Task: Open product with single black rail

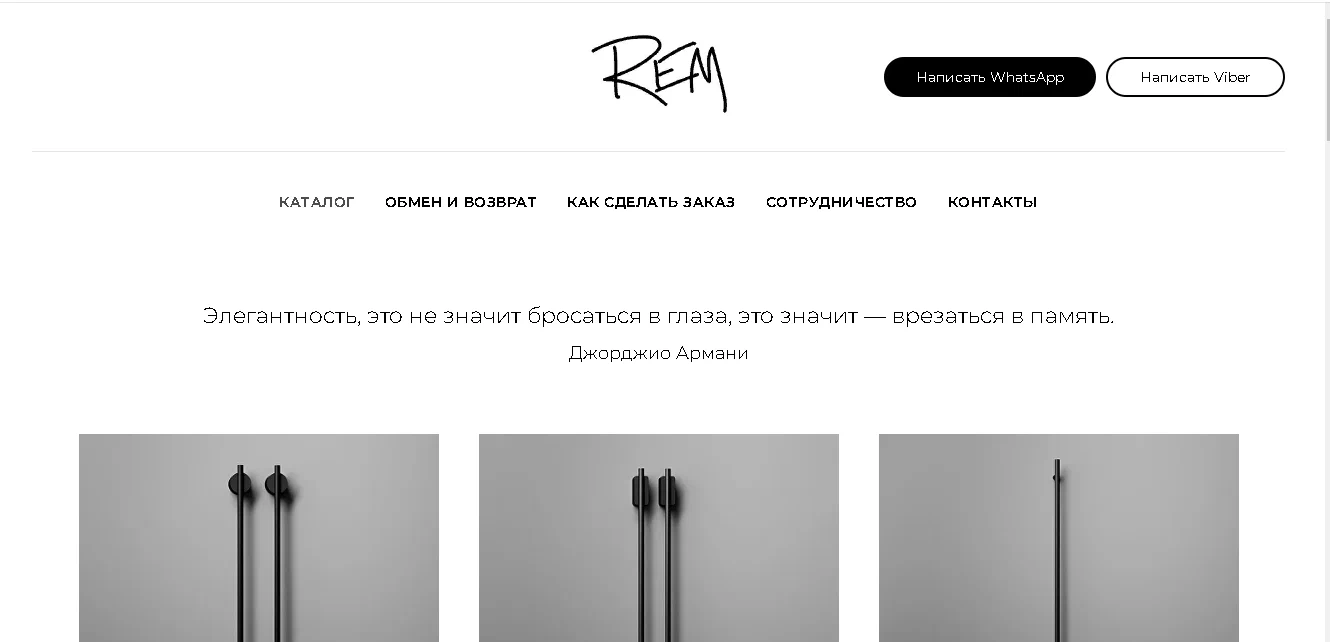Action: 1059,538
